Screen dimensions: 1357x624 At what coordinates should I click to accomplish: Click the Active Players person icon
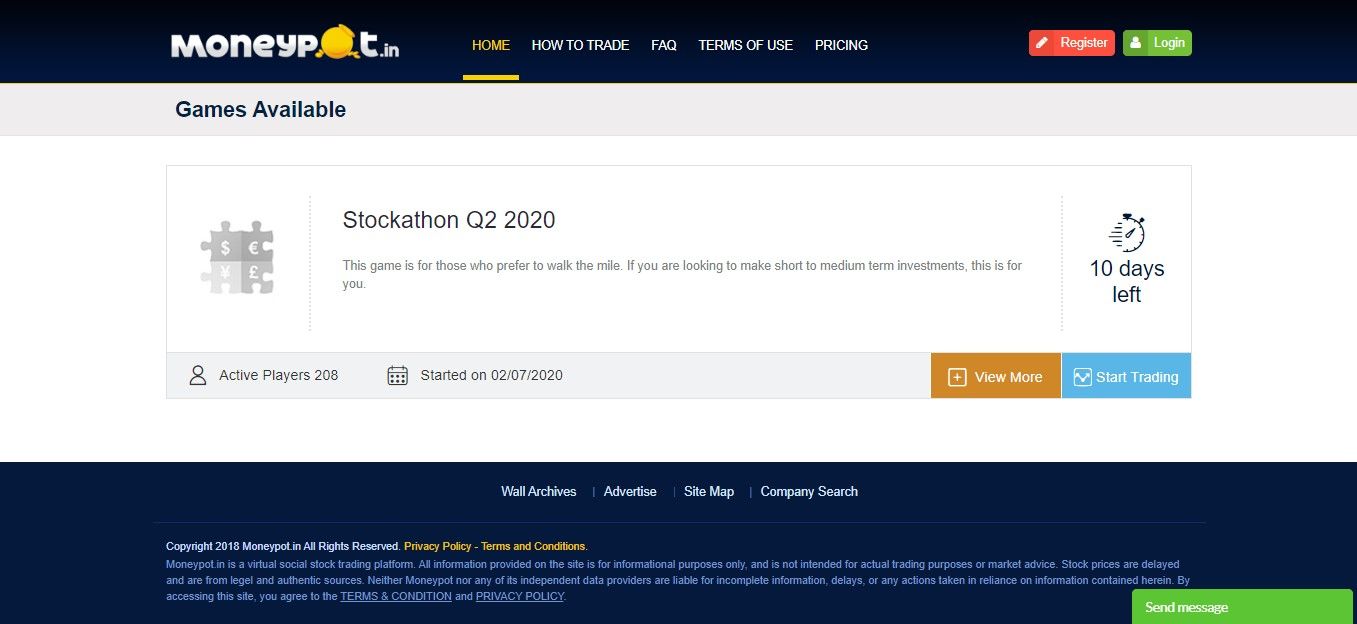[198, 376]
